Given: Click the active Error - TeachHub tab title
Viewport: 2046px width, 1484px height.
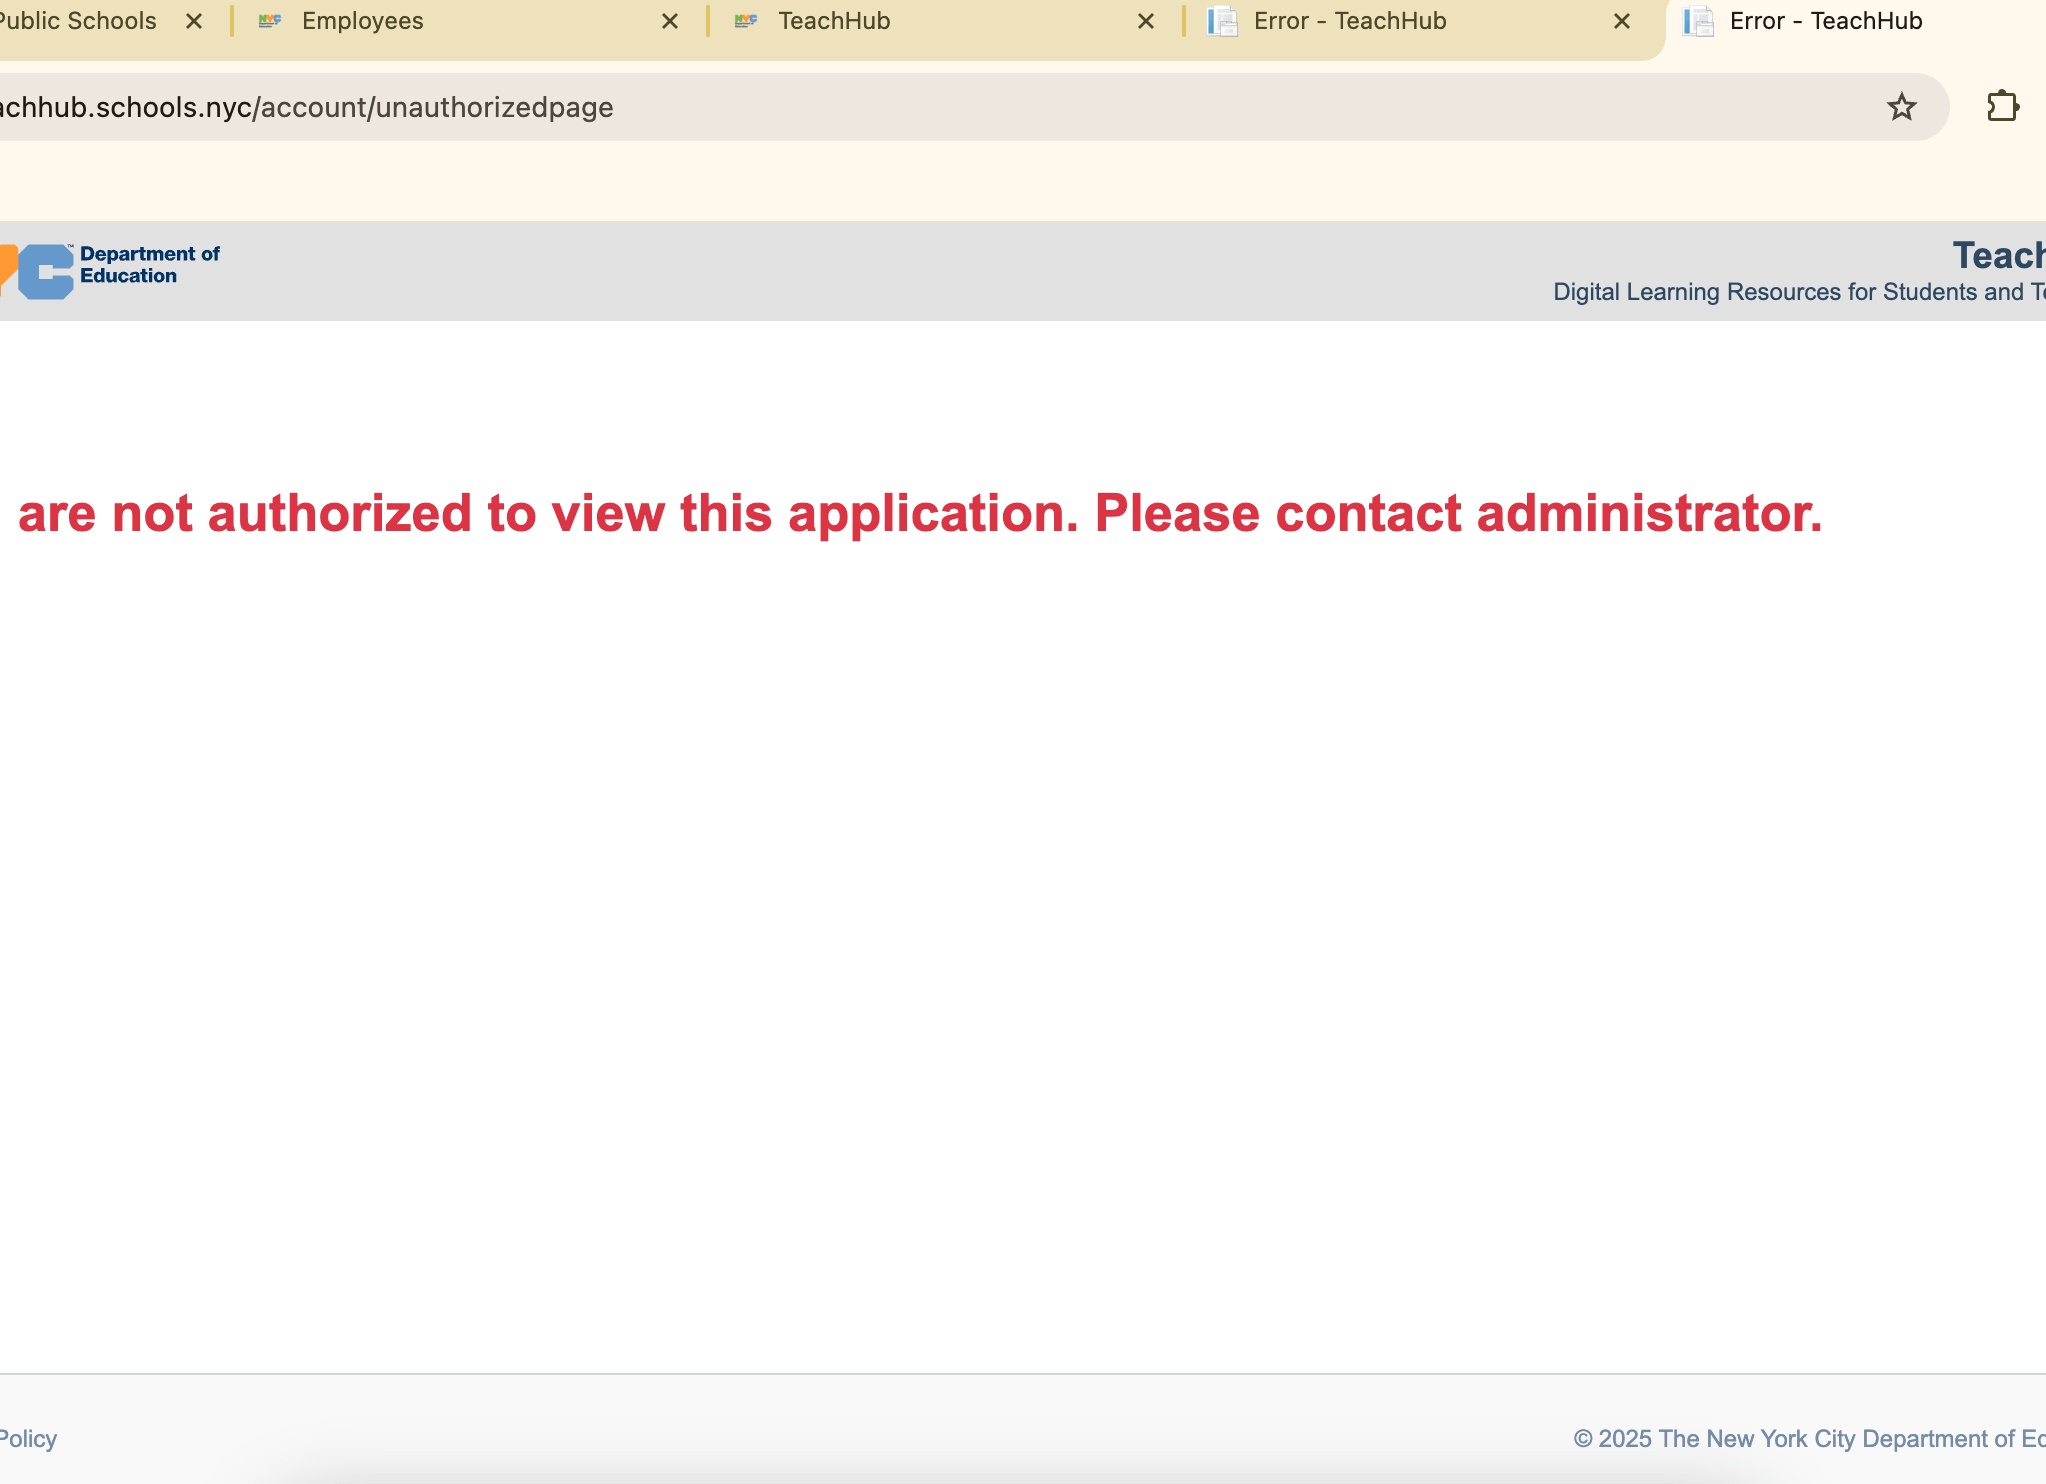Looking at the screenshot, I should pos(1826,21).
